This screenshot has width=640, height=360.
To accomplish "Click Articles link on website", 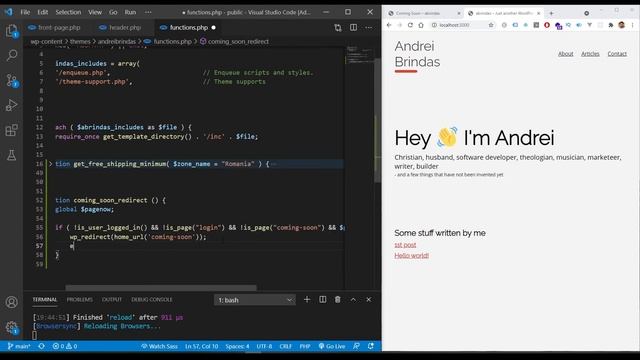I will [x=590, y=54].
